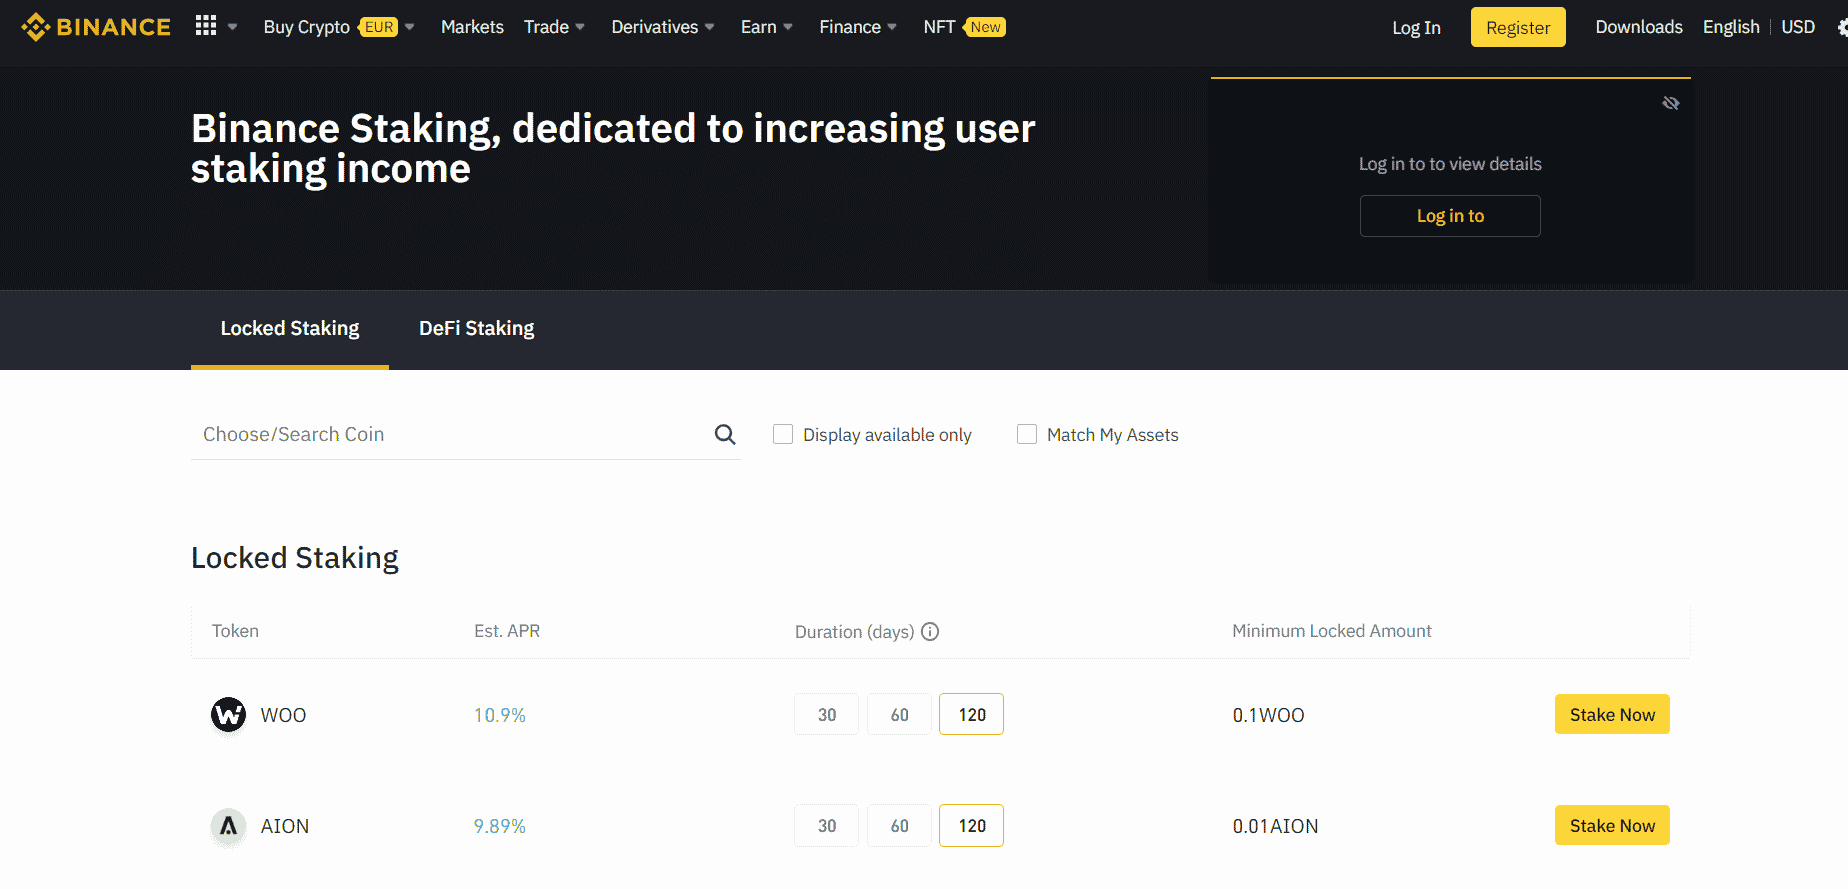
Task: Click the AION token logo
Action: point(229,826)
